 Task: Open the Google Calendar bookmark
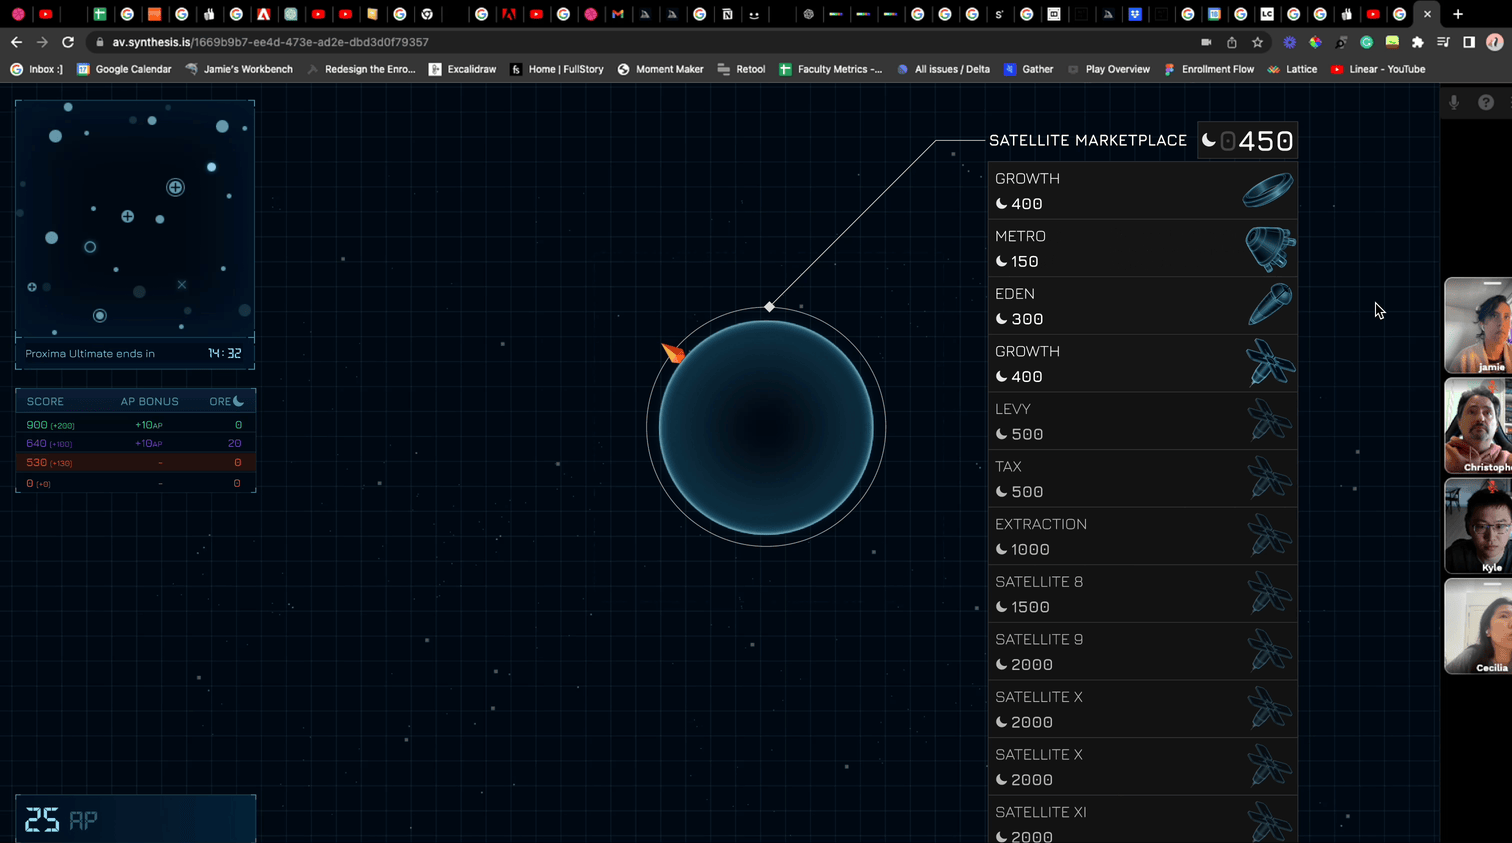(124, 69)
